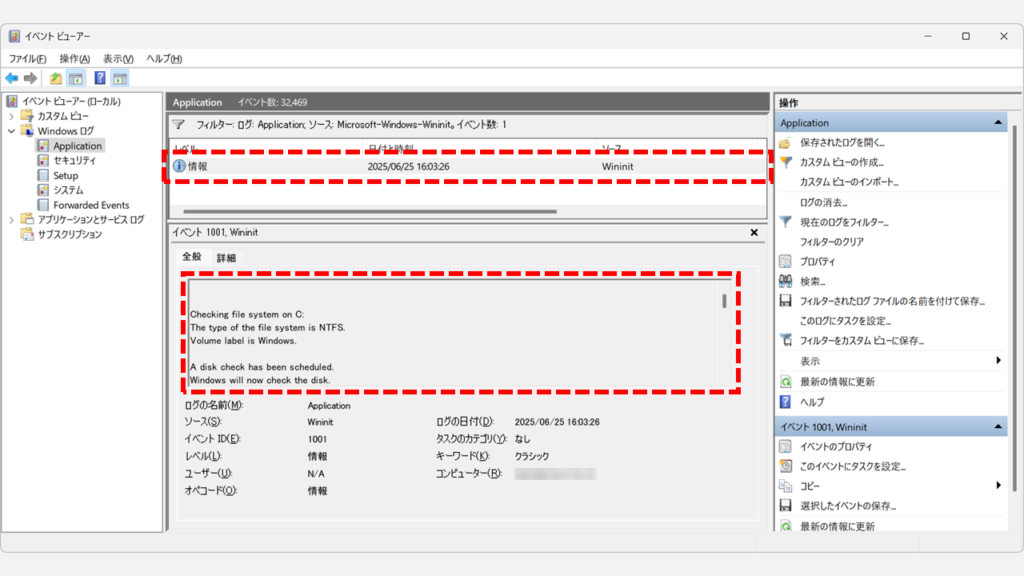
Task: Click コピー action in the event section
Action: 811,486
